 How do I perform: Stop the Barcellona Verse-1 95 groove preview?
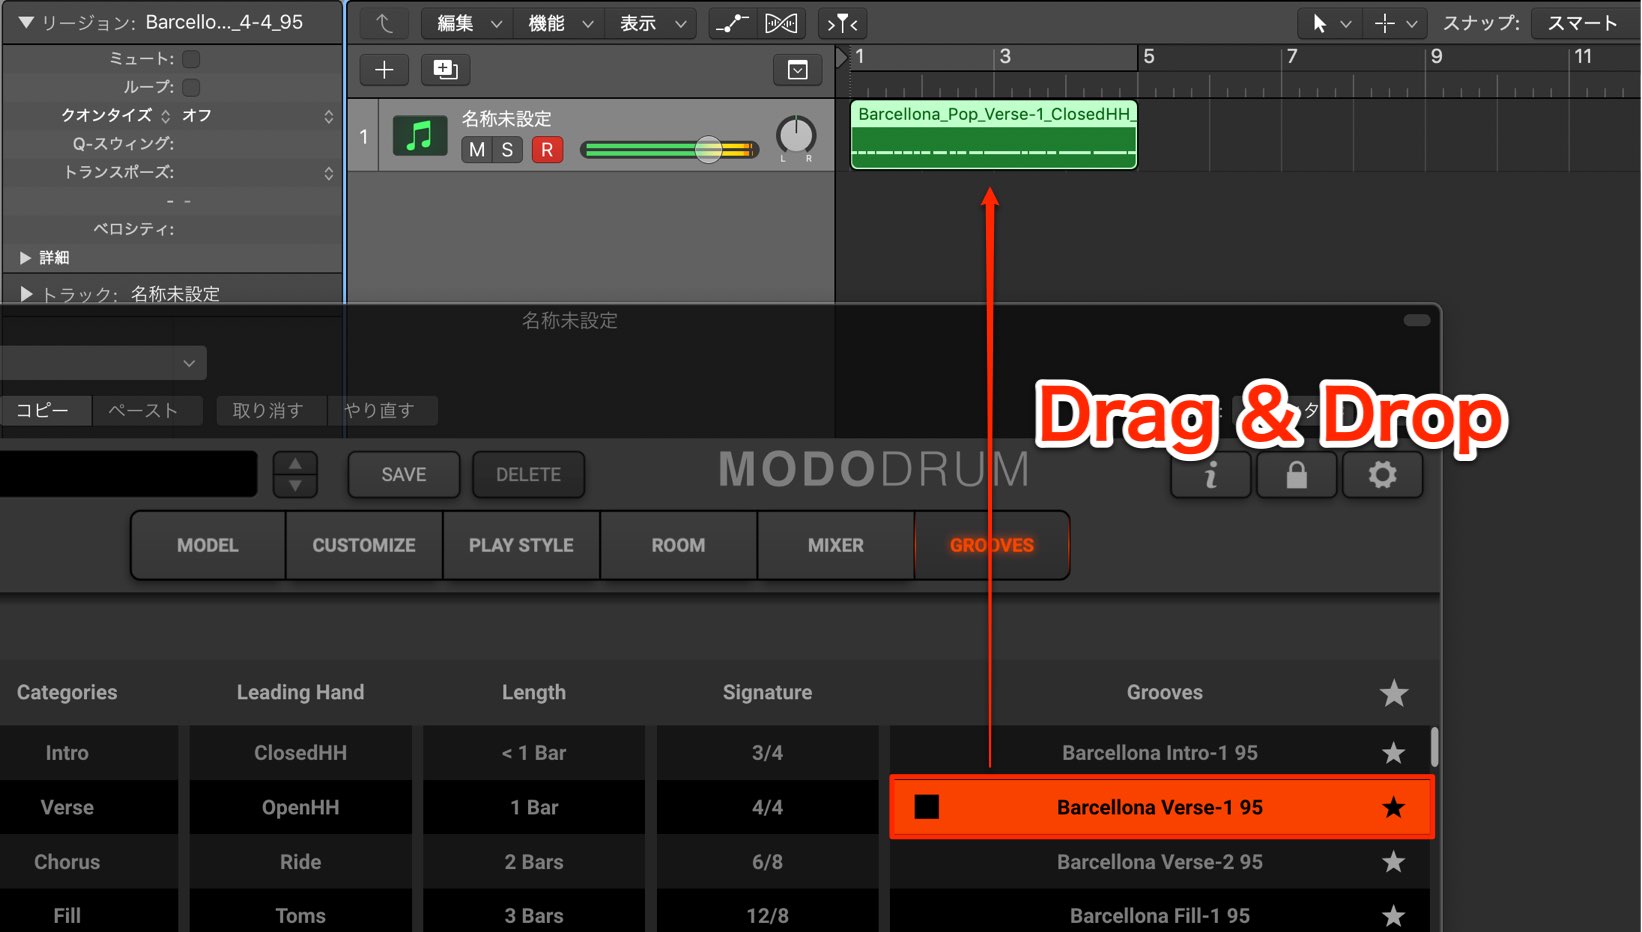pos(927,807)
